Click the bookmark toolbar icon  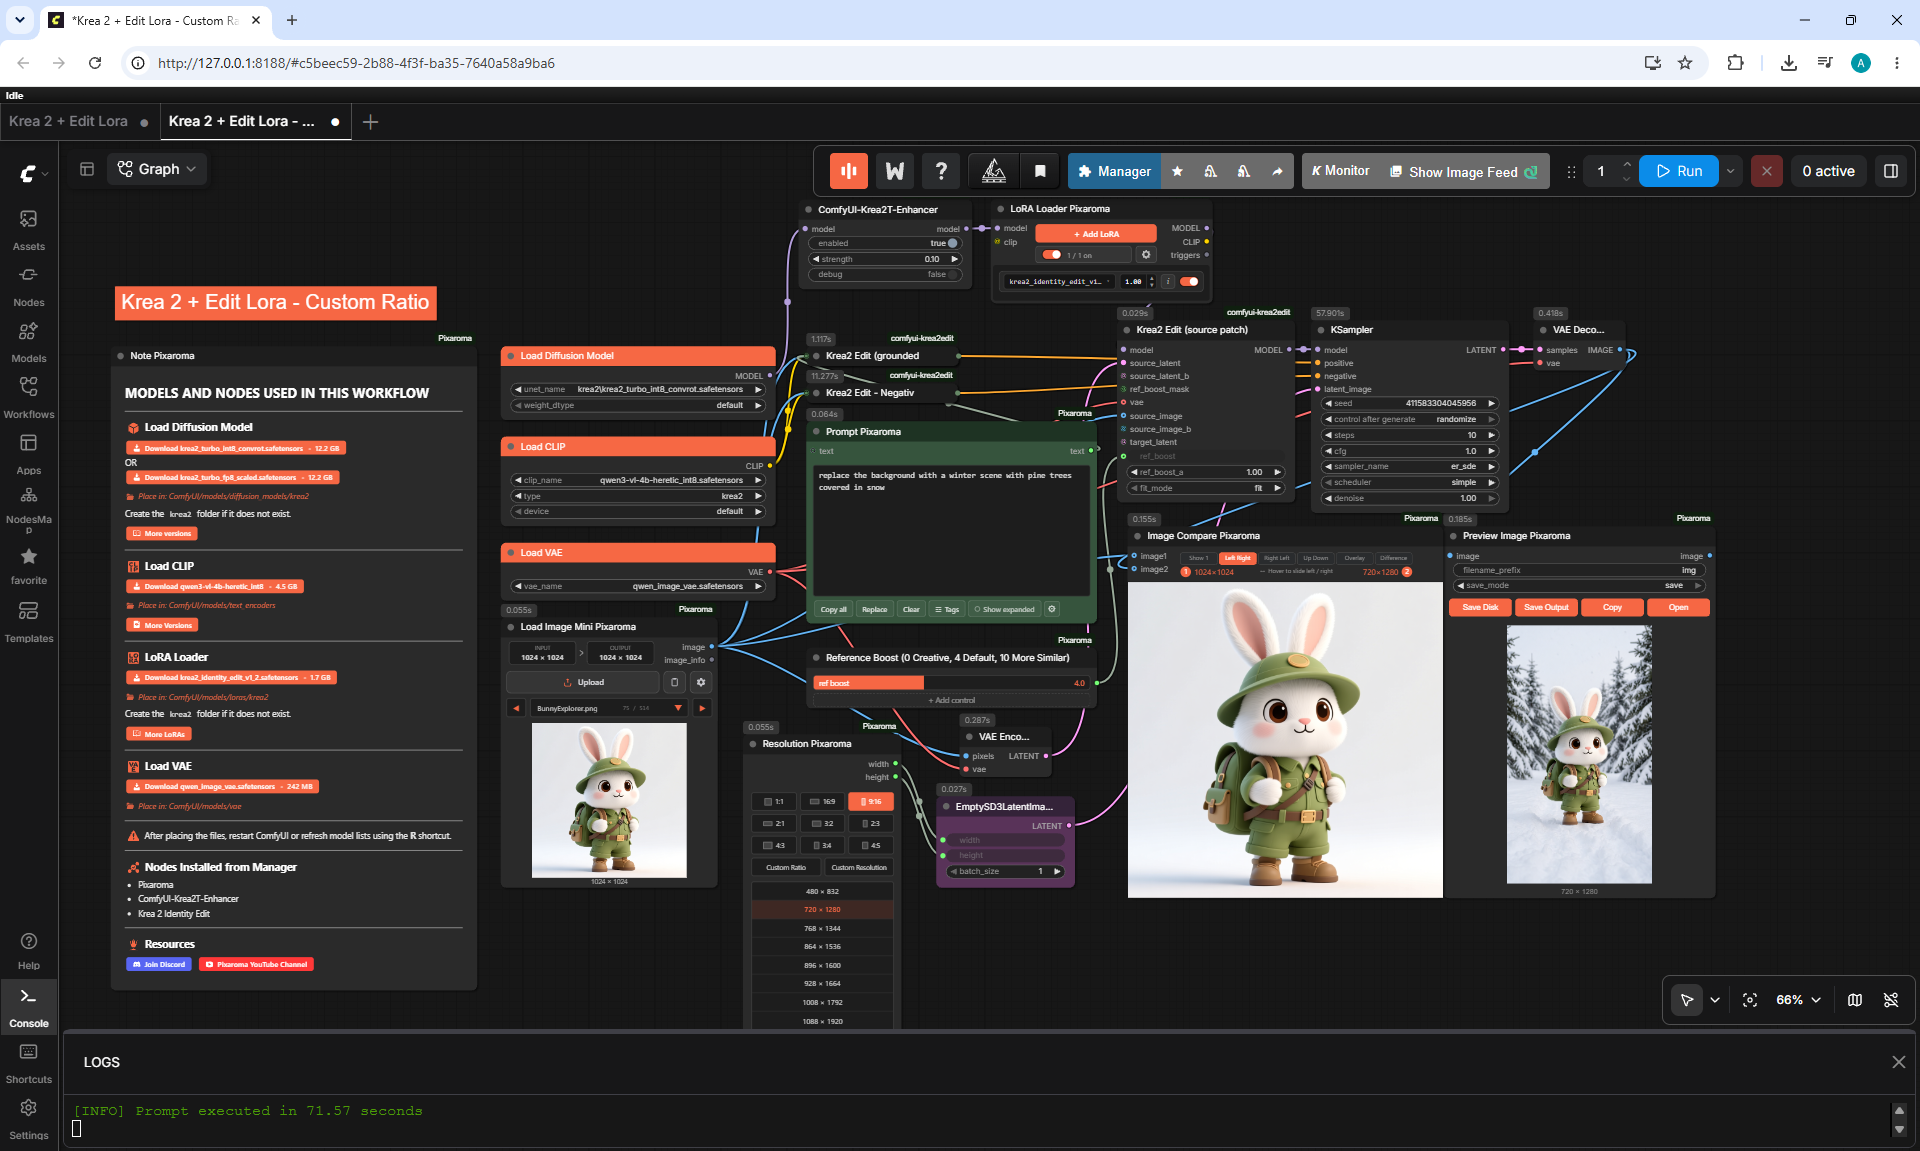(x=1040, y=171)
